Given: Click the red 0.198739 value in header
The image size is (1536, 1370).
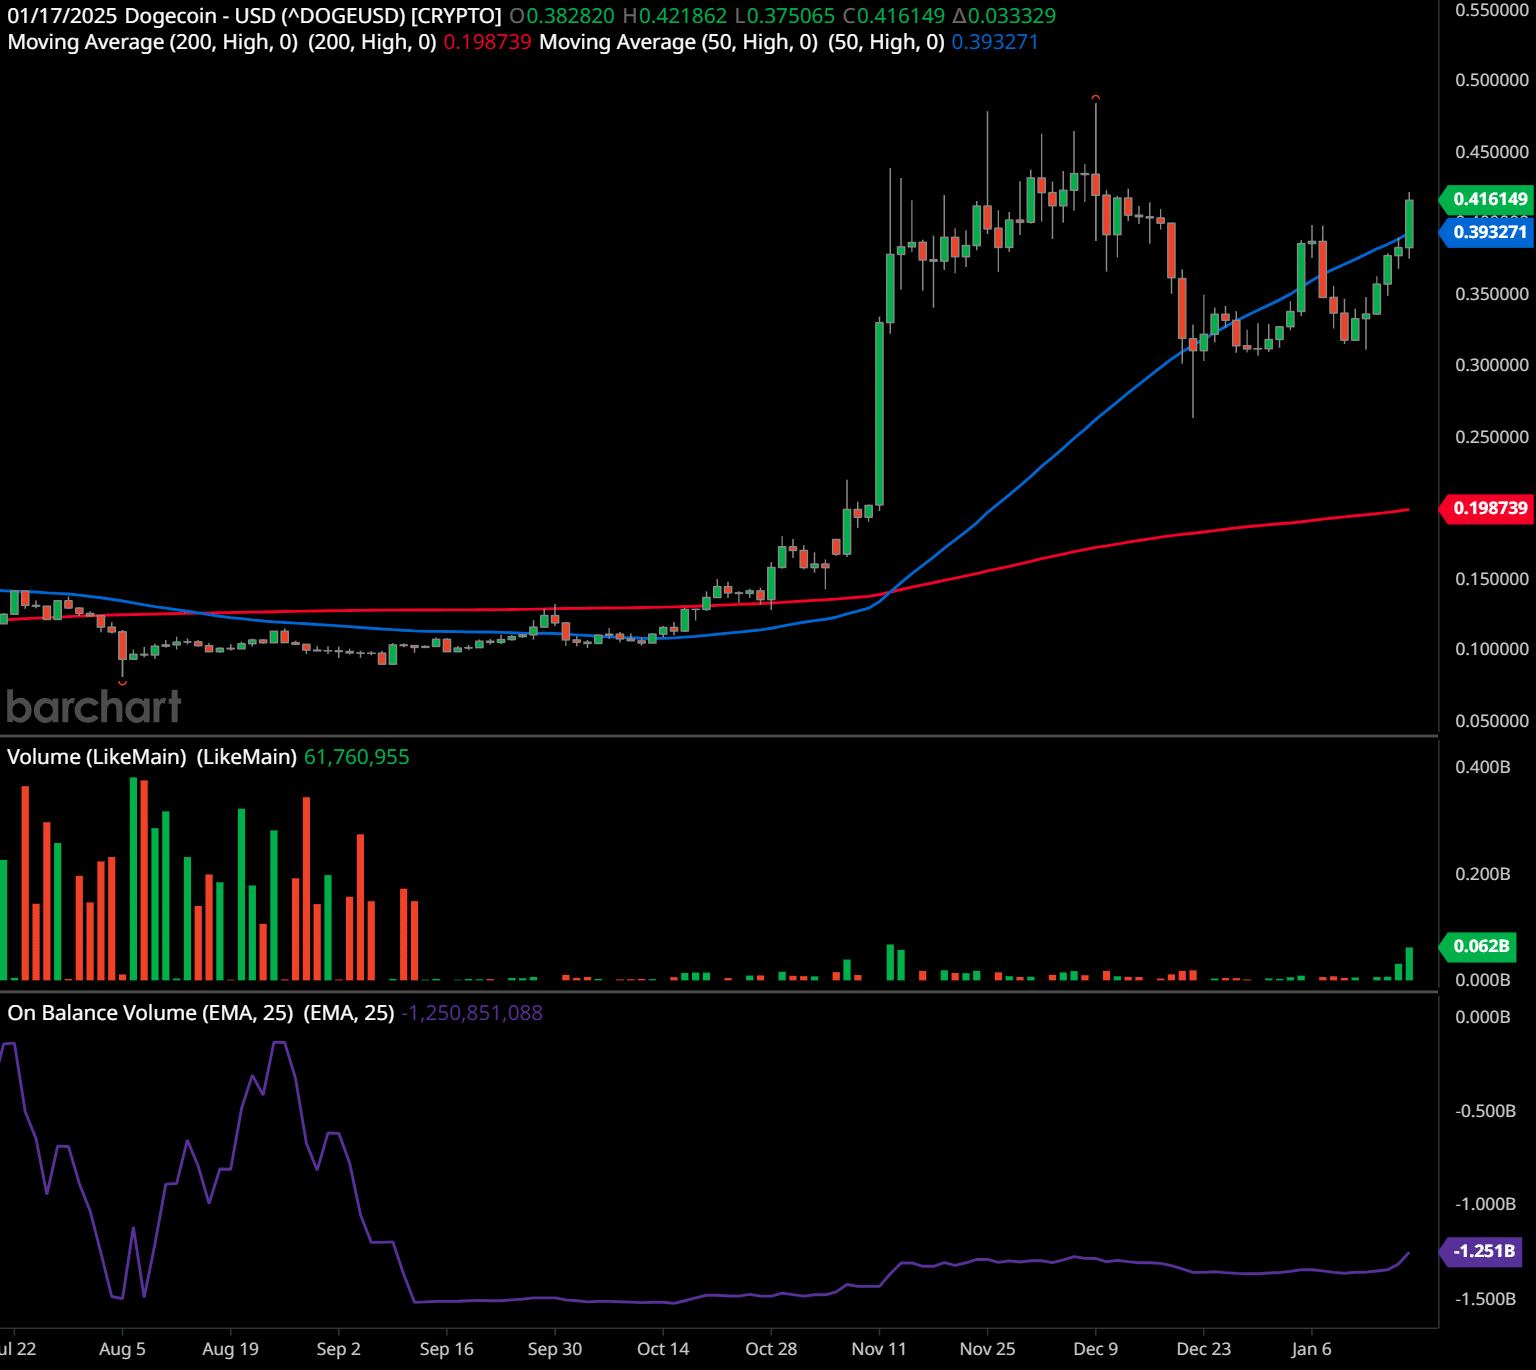Looking at the screenshot, I should pyautogui.click(x=487, y=42).
